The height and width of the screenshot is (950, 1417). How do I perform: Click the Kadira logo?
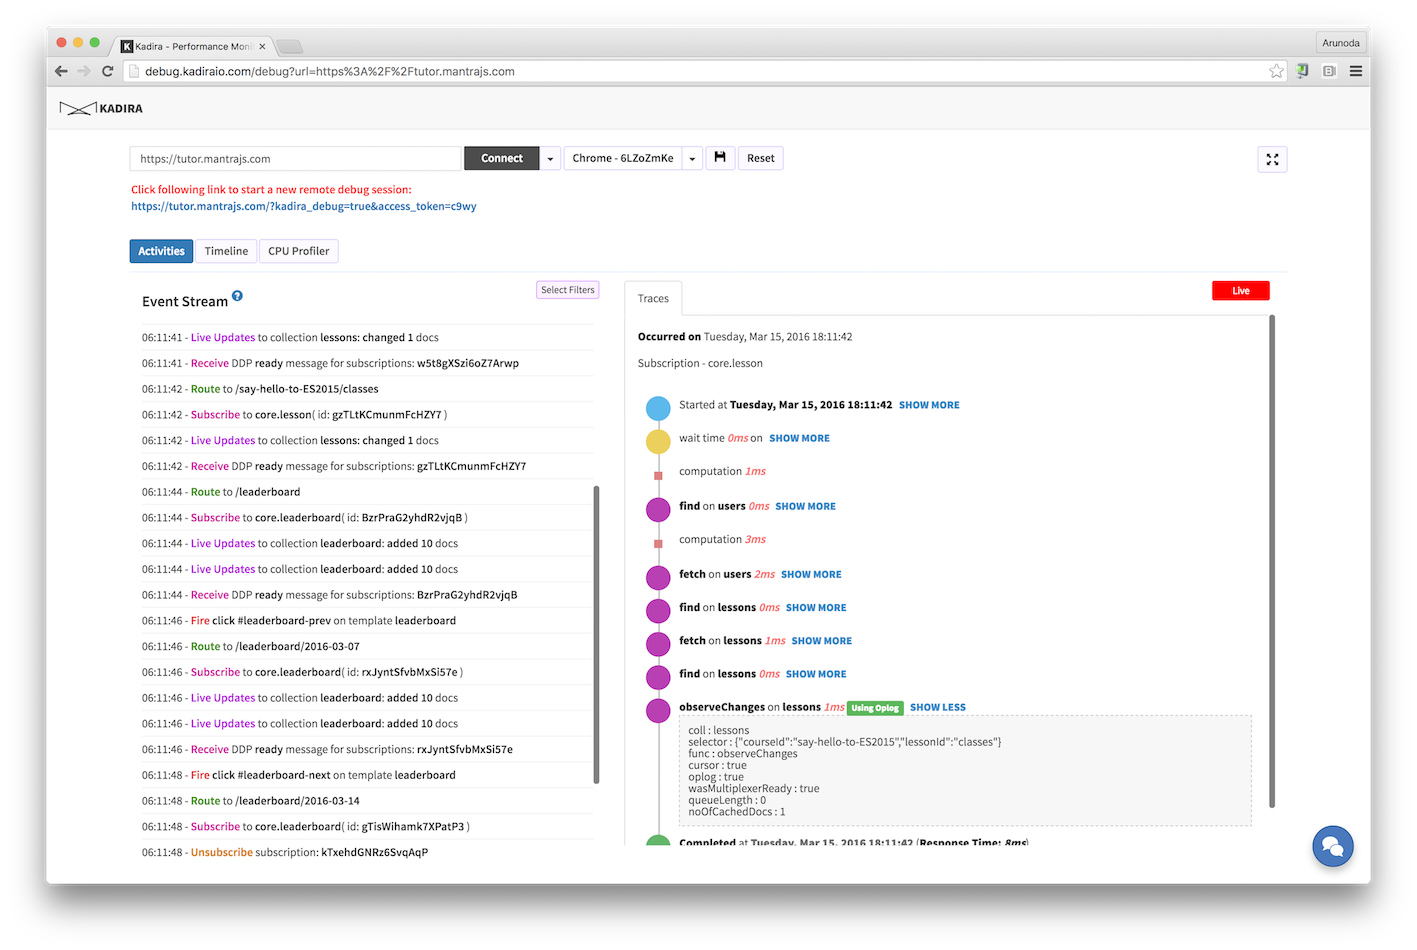pyautogui.click(x=100, y=108)
